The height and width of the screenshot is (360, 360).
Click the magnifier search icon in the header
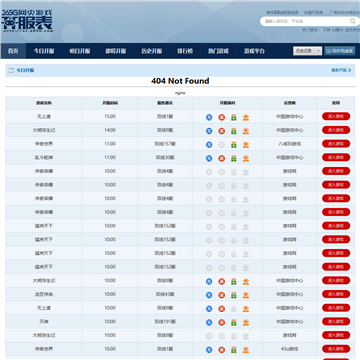click(352, 21)
